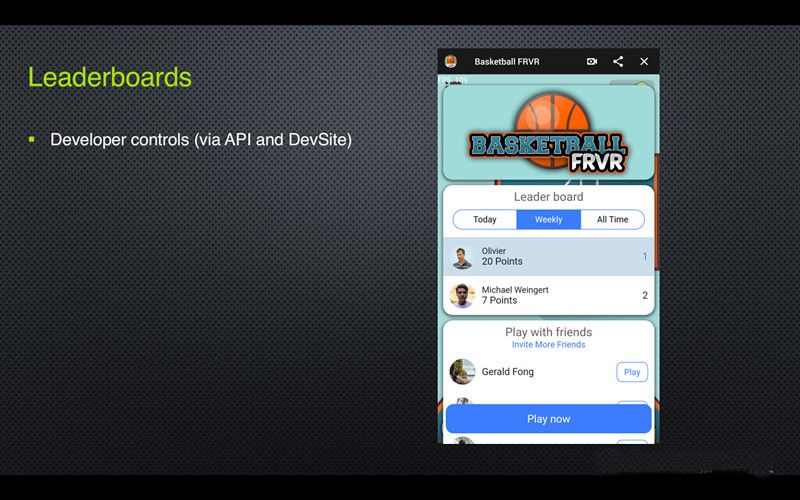Click the Basketball FRVR app icon in header
This screenshot has width=800, height=500.
(x=451, y=62)
